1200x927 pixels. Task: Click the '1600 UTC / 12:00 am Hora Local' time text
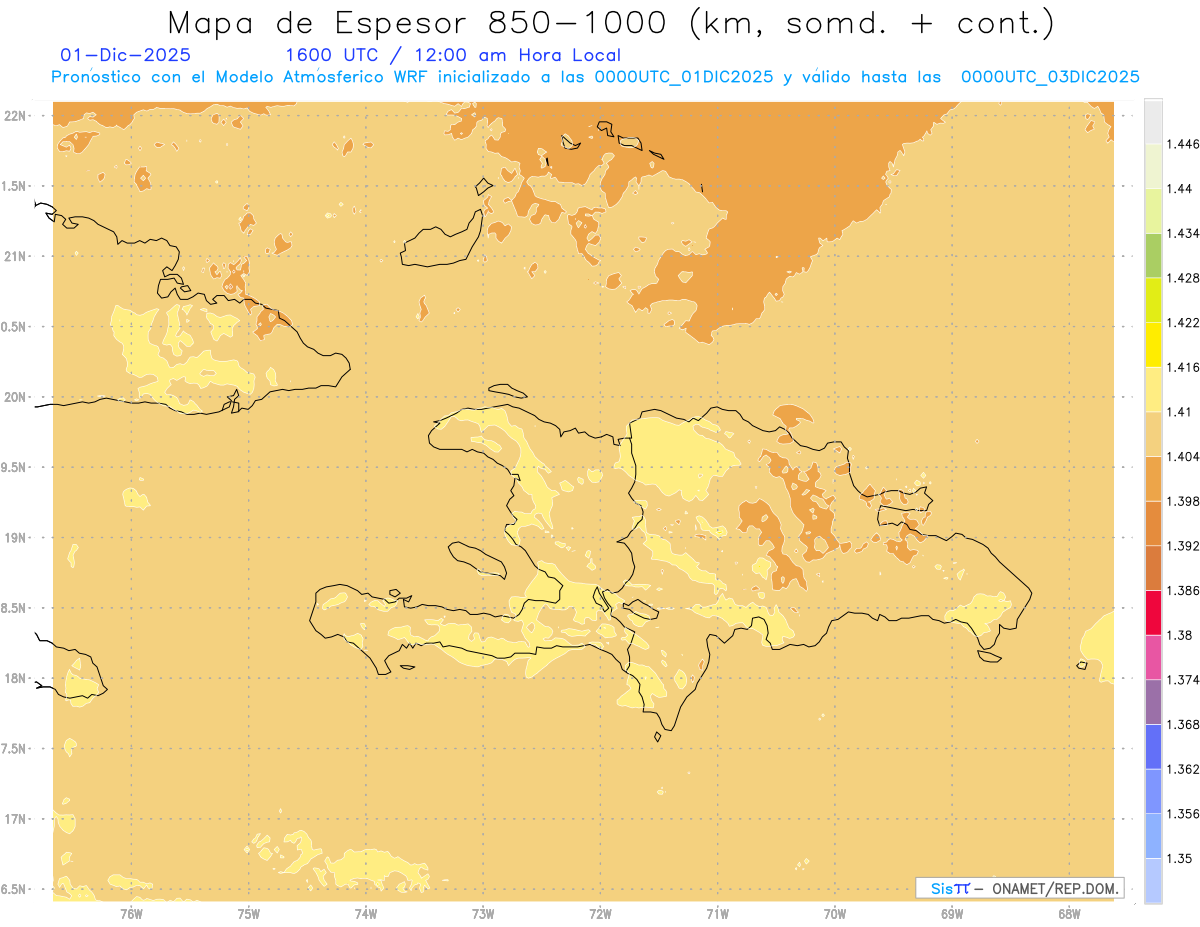pyautogui.click(x=453, y=55)
